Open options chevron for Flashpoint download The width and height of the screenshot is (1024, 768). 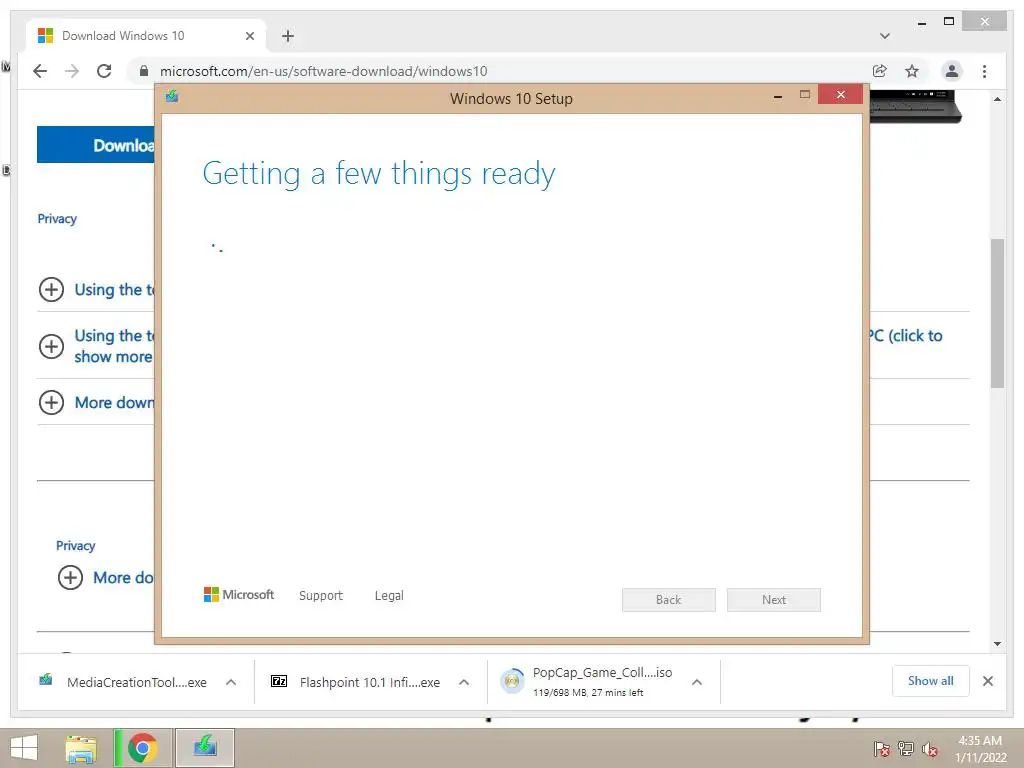click(x=464, y=682)
